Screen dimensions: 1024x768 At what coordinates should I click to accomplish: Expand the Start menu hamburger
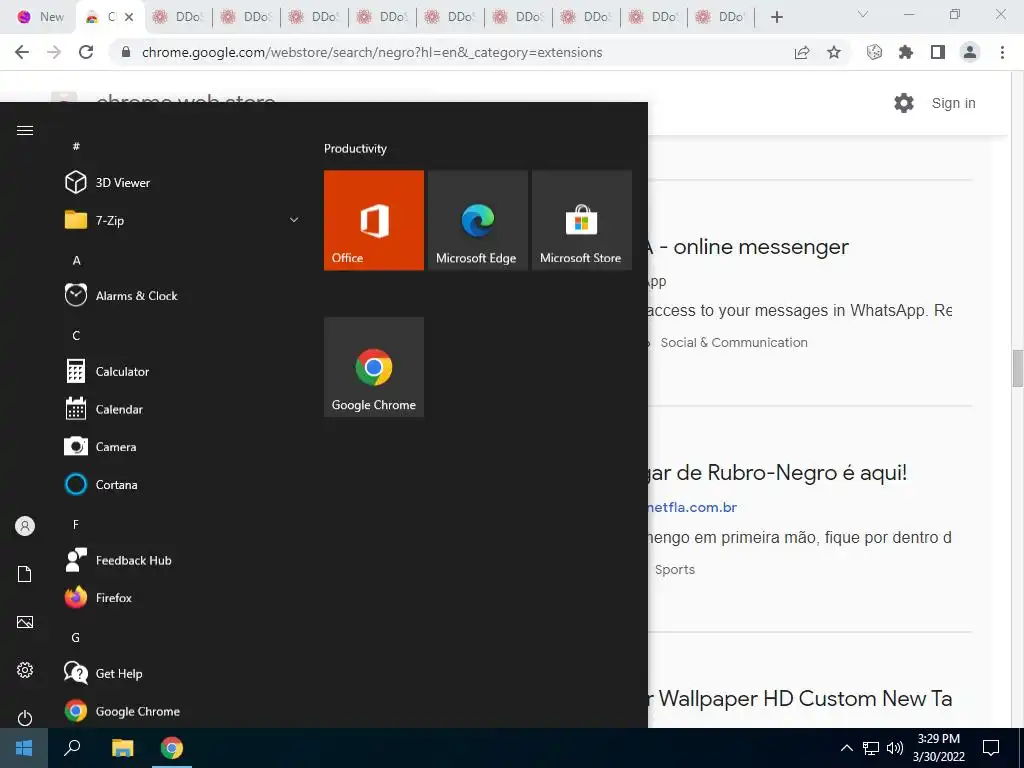[x=25, y=131]
